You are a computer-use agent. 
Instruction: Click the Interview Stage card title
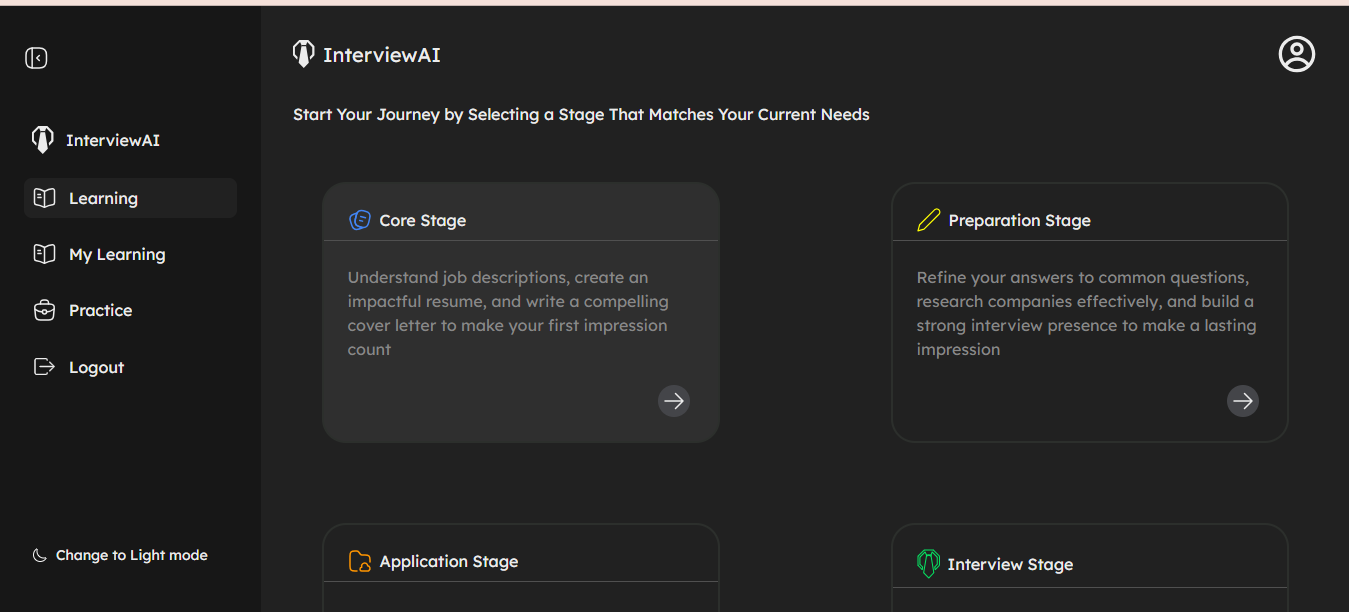1010,564
